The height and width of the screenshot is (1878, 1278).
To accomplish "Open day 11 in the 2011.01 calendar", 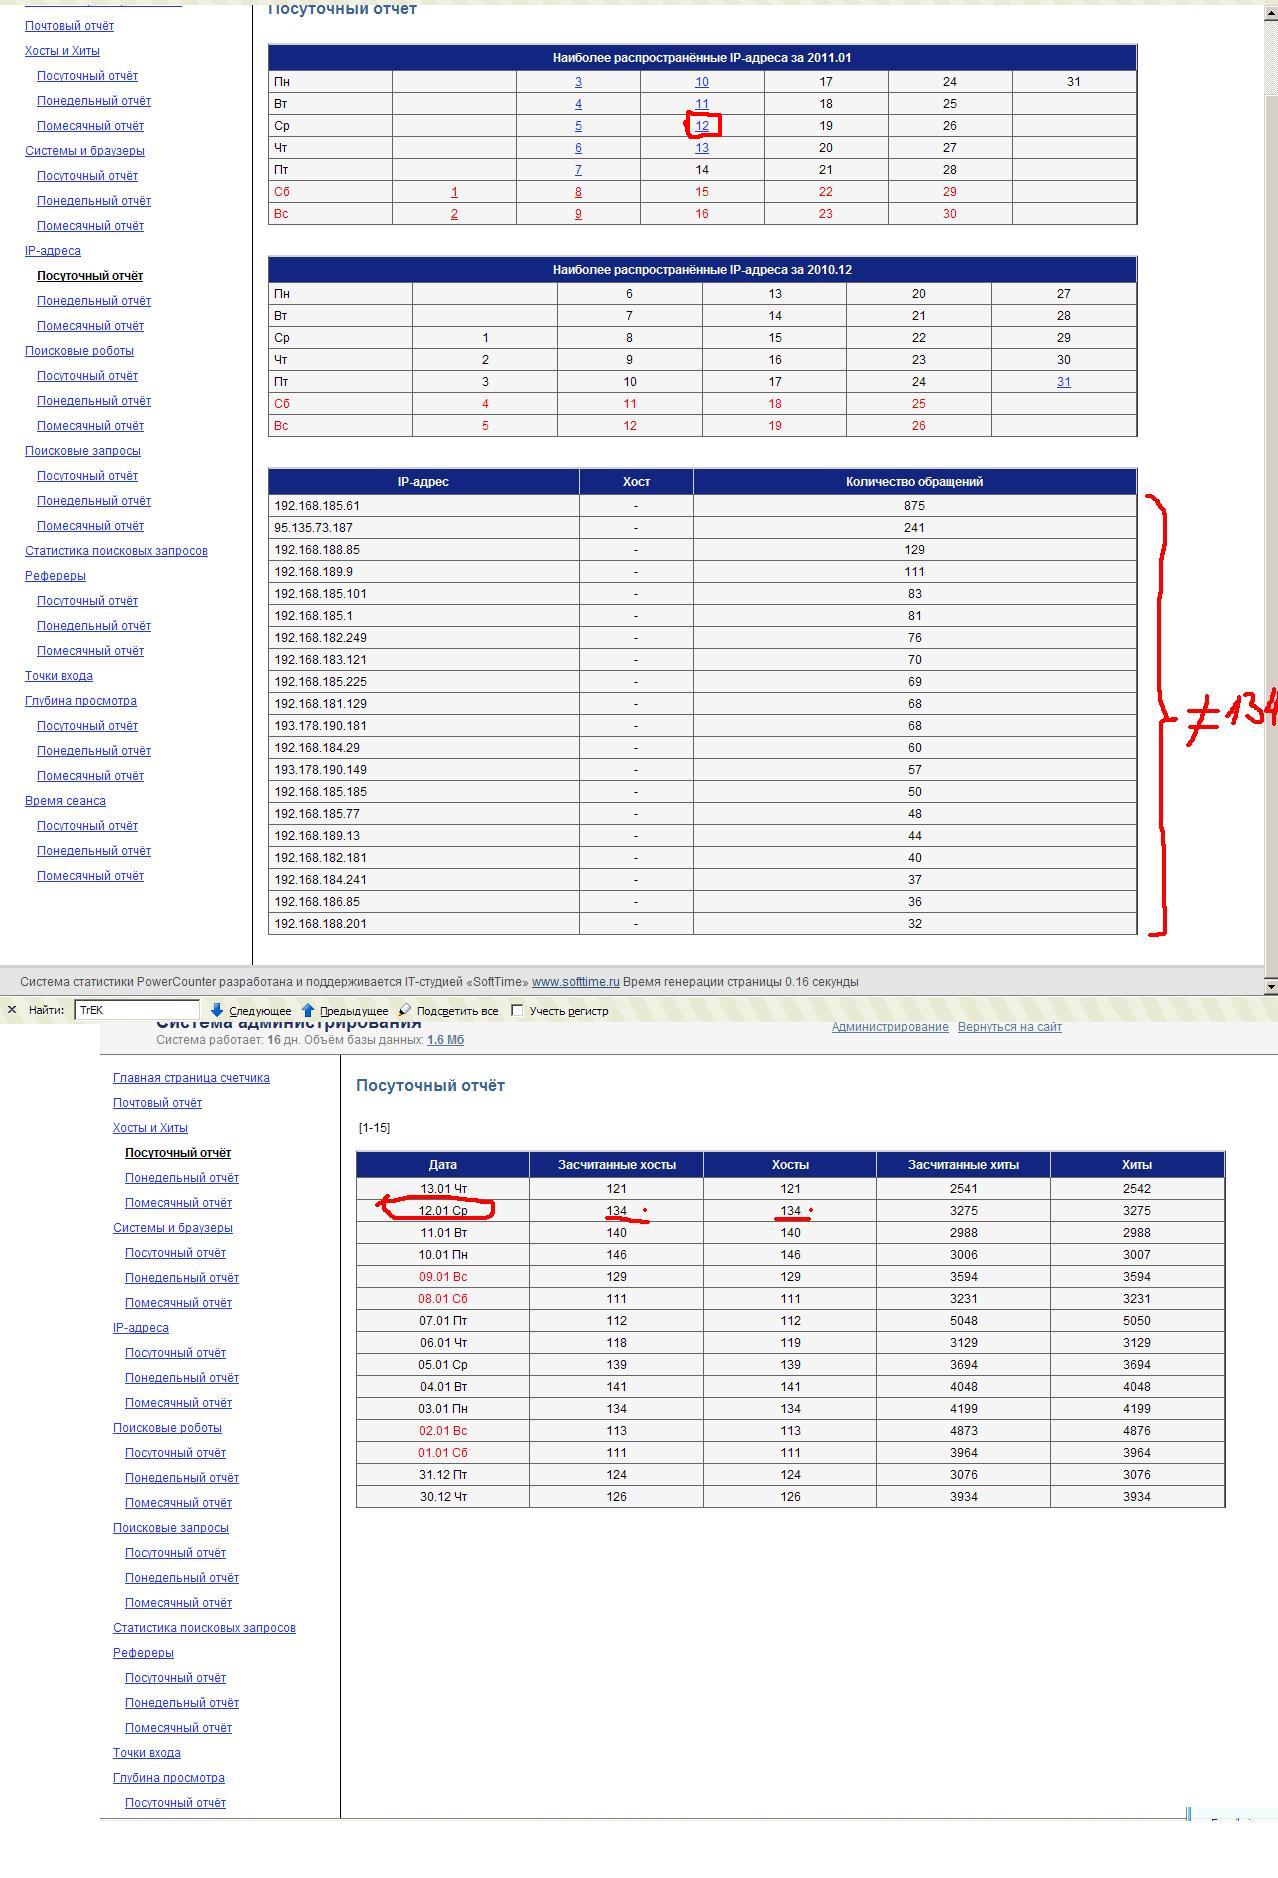I will (x=702, y=104).
